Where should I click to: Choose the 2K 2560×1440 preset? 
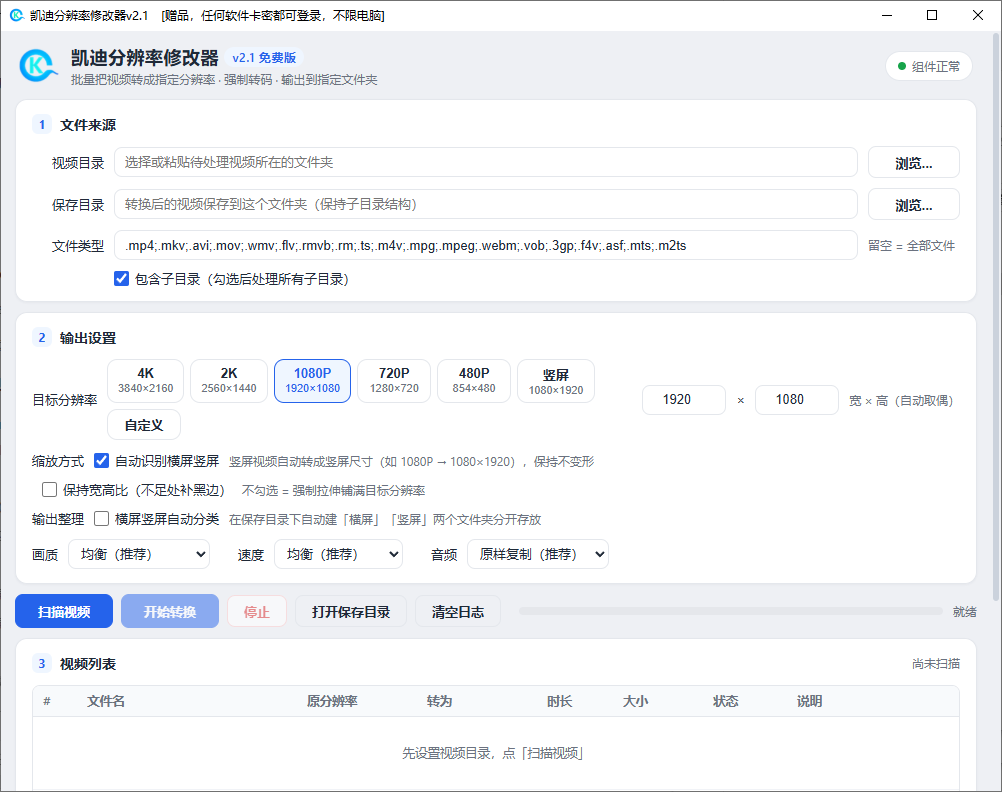point(229,381)
